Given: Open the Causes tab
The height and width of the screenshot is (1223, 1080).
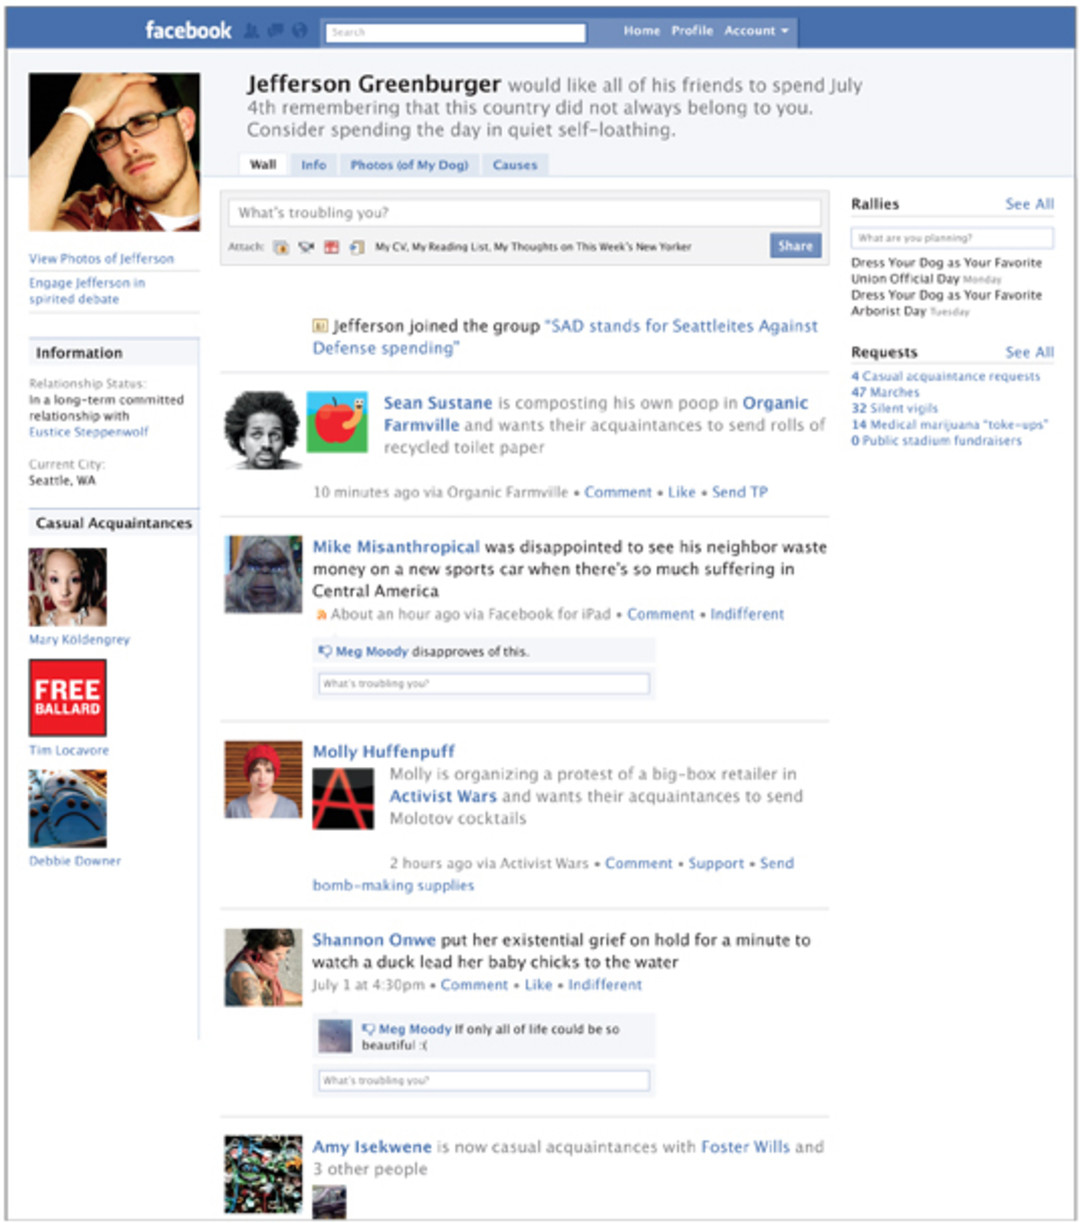Looking at the screenshot, I should click(515, 165).
